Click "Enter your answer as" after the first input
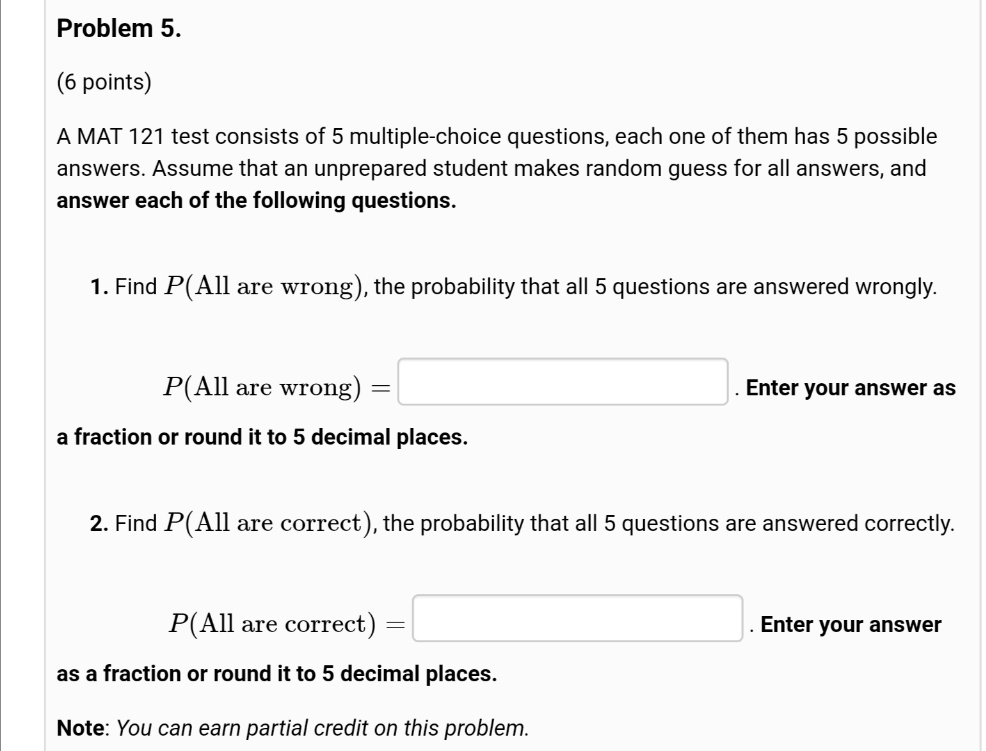This screenshot has height=751, width=986. pyautogui.click(x=851, y=388)
